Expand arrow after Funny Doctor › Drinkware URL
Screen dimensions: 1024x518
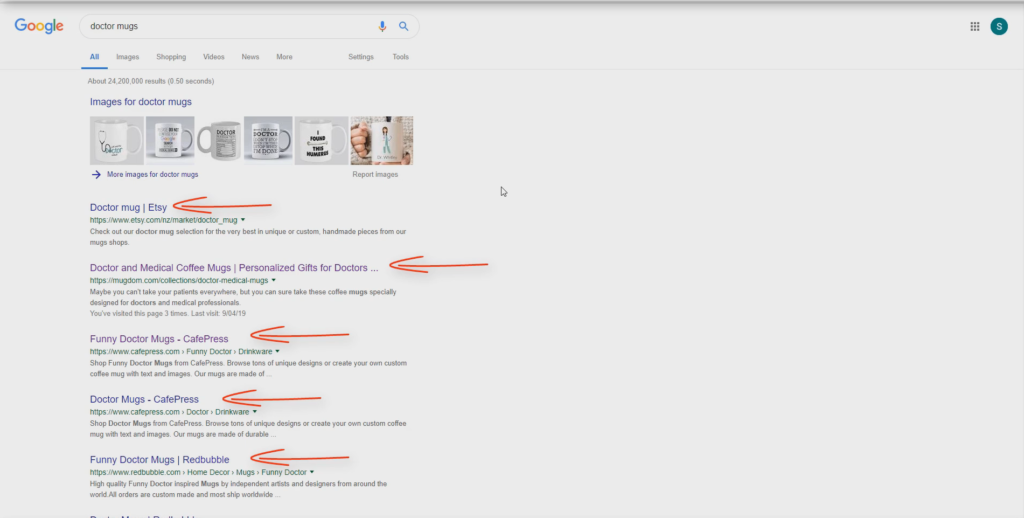point(278,351)
